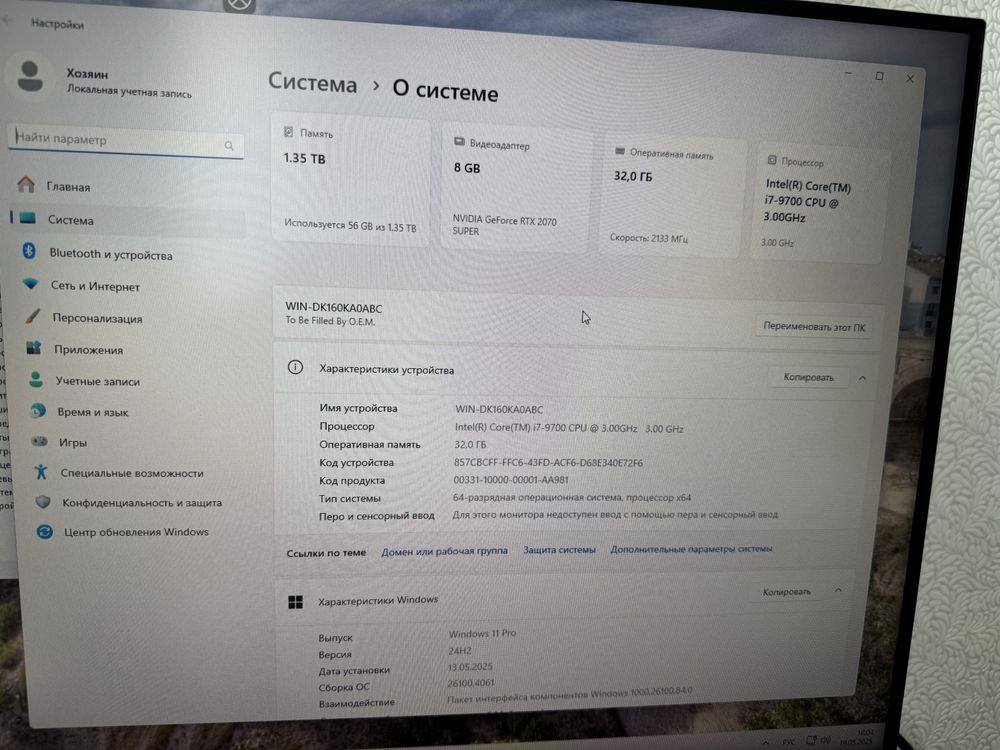Click the info icon beside Характеристики устройства
This screenshot has width=1000, height=750.
[295, 367]
